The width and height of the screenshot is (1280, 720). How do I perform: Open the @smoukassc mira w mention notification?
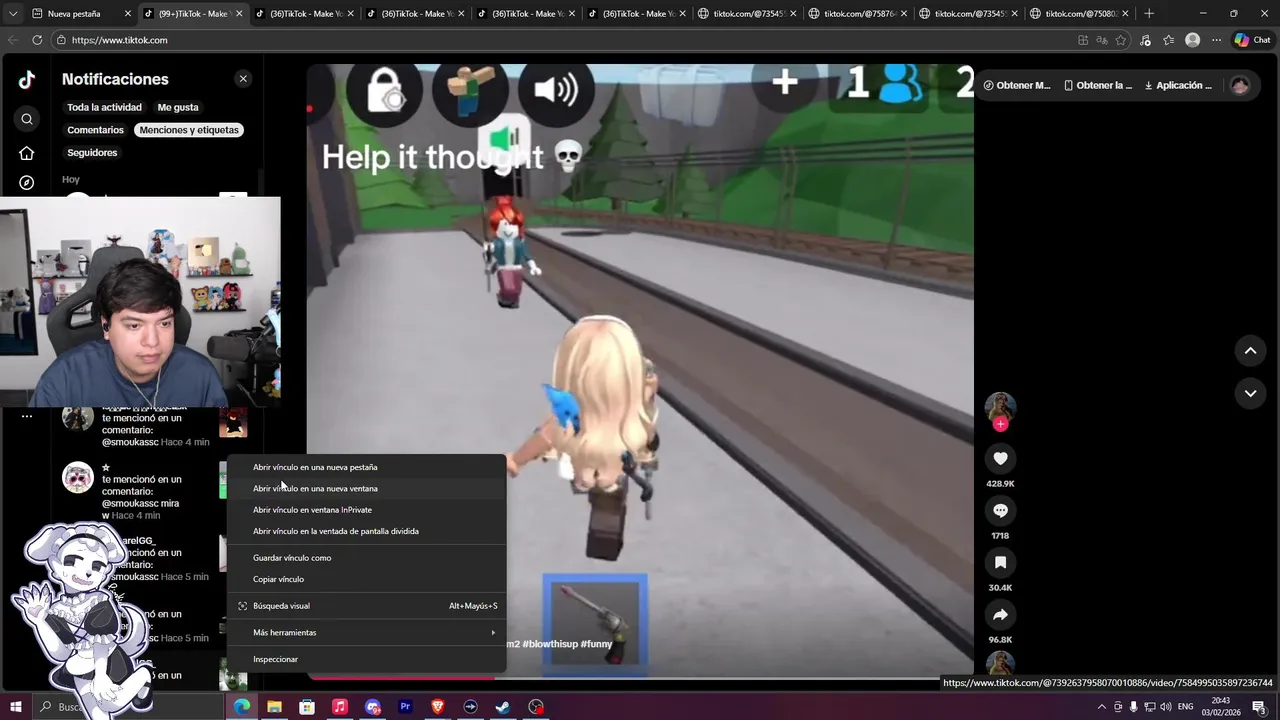click(140, 492)
